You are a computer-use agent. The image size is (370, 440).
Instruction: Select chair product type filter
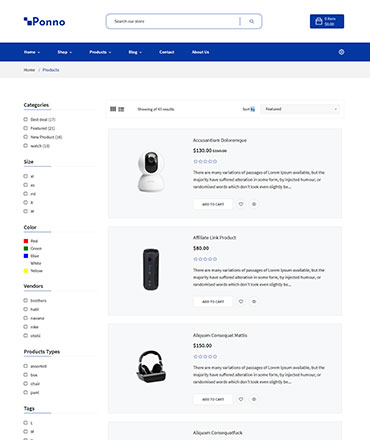tap(32, 383)
